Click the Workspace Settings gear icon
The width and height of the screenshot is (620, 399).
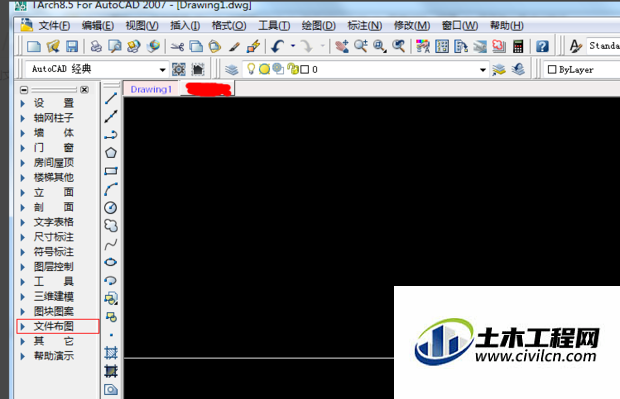point(179,70)
